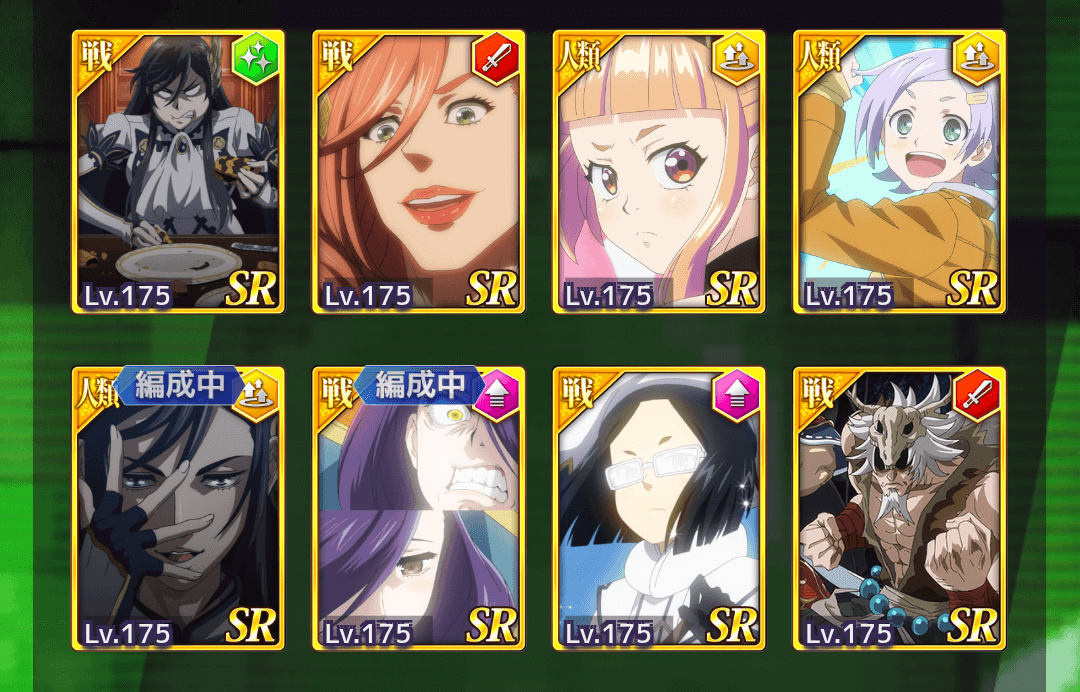Image resolution: width=1080 pixels, height=692 pixels.
Task: Click 編成中 badge on the dark-haired man card
Action: [x=179, y=385]
